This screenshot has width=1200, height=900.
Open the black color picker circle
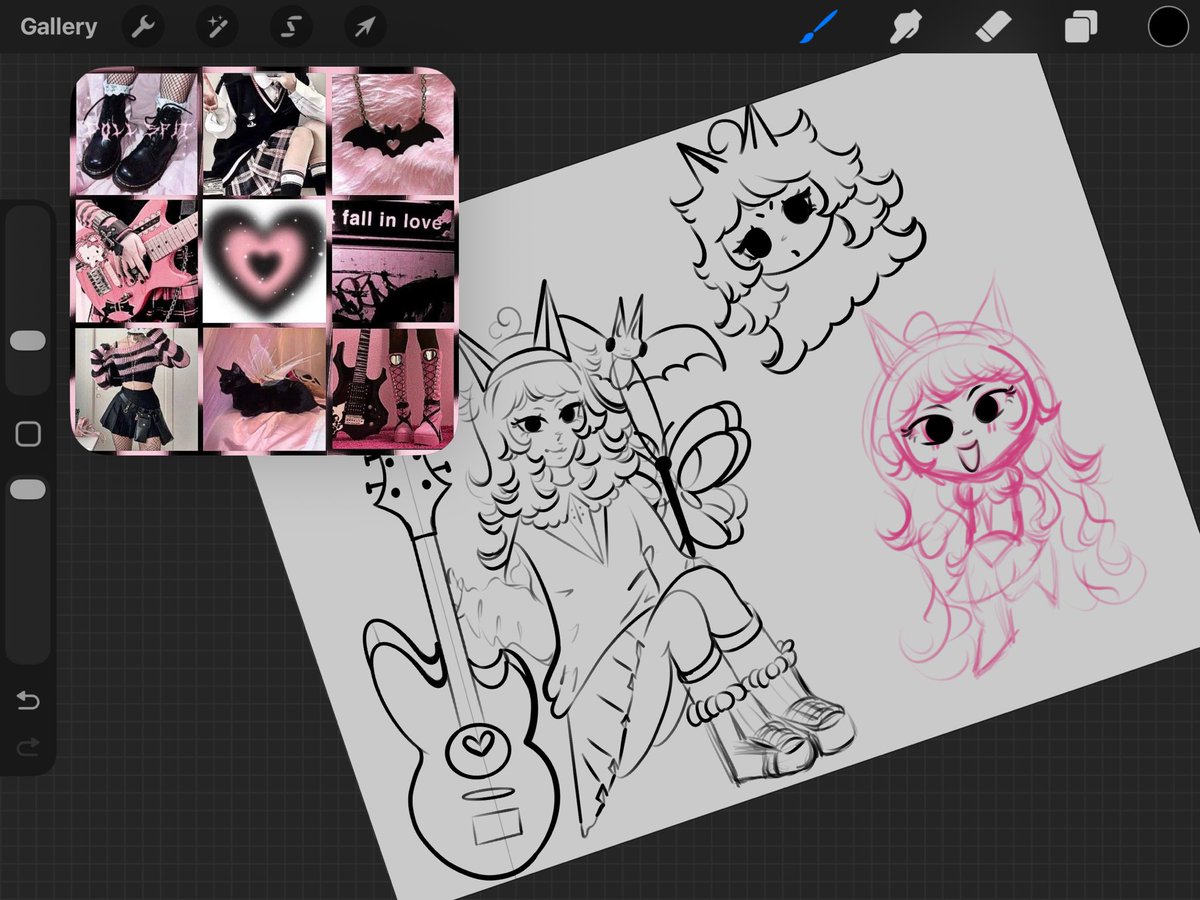[x=1167, y=27]
